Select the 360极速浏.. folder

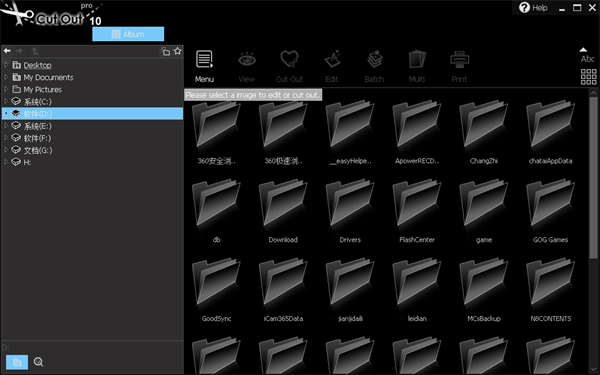283,132
